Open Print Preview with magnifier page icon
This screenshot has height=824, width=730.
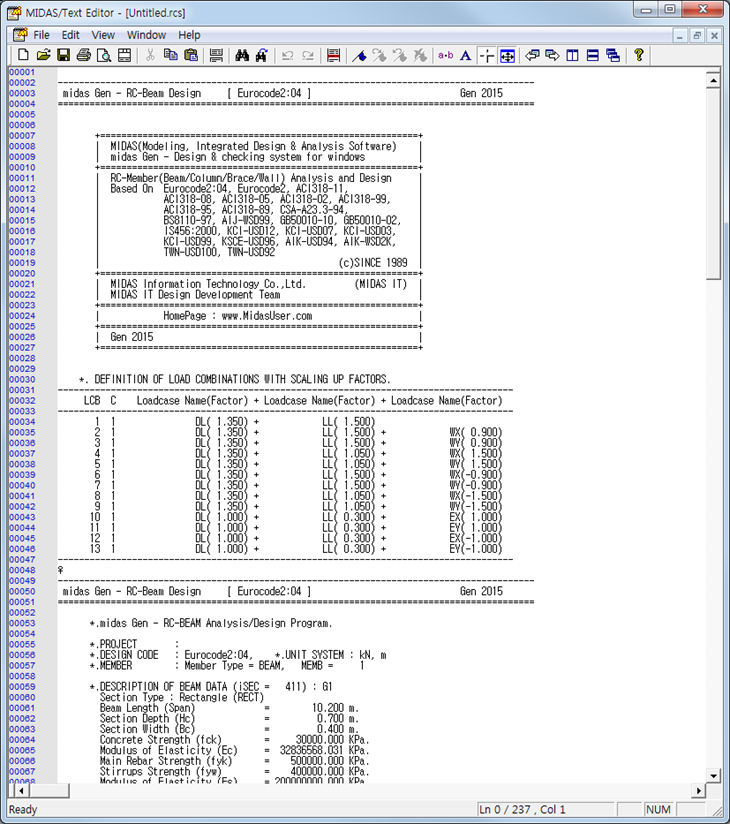coord(104,55)
